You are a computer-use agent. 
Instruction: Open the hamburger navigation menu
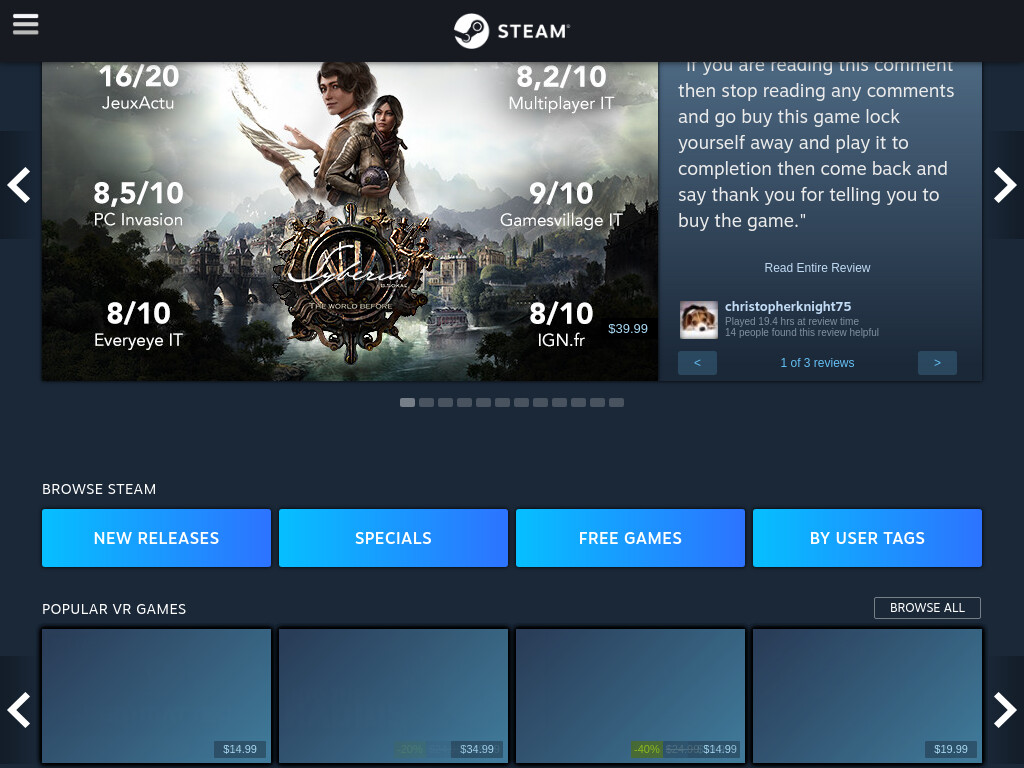(x=25, y=24)
